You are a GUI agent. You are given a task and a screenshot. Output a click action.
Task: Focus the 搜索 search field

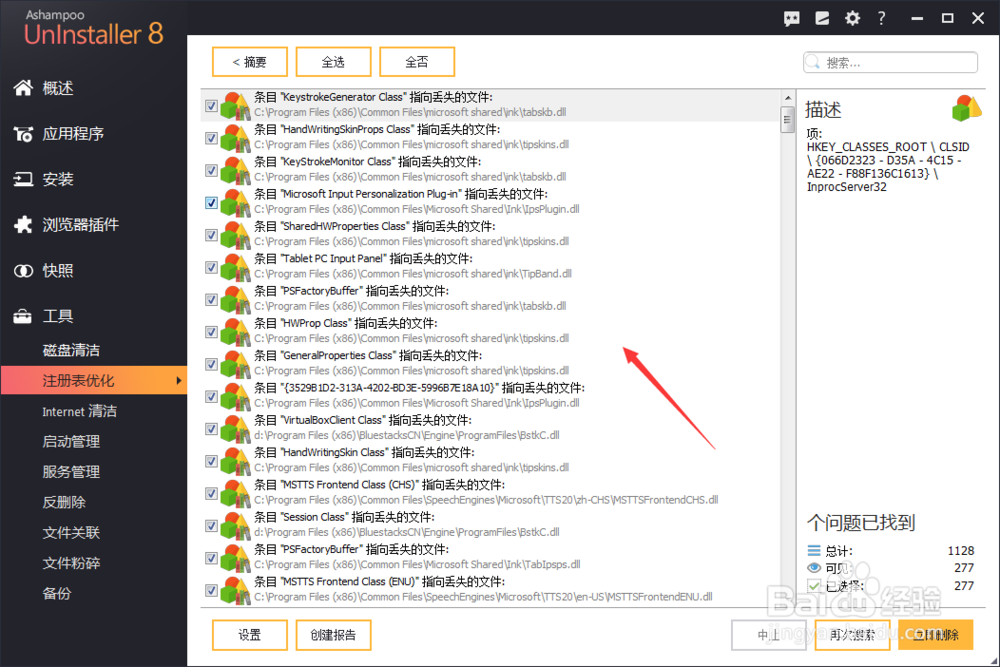(890, 62)
